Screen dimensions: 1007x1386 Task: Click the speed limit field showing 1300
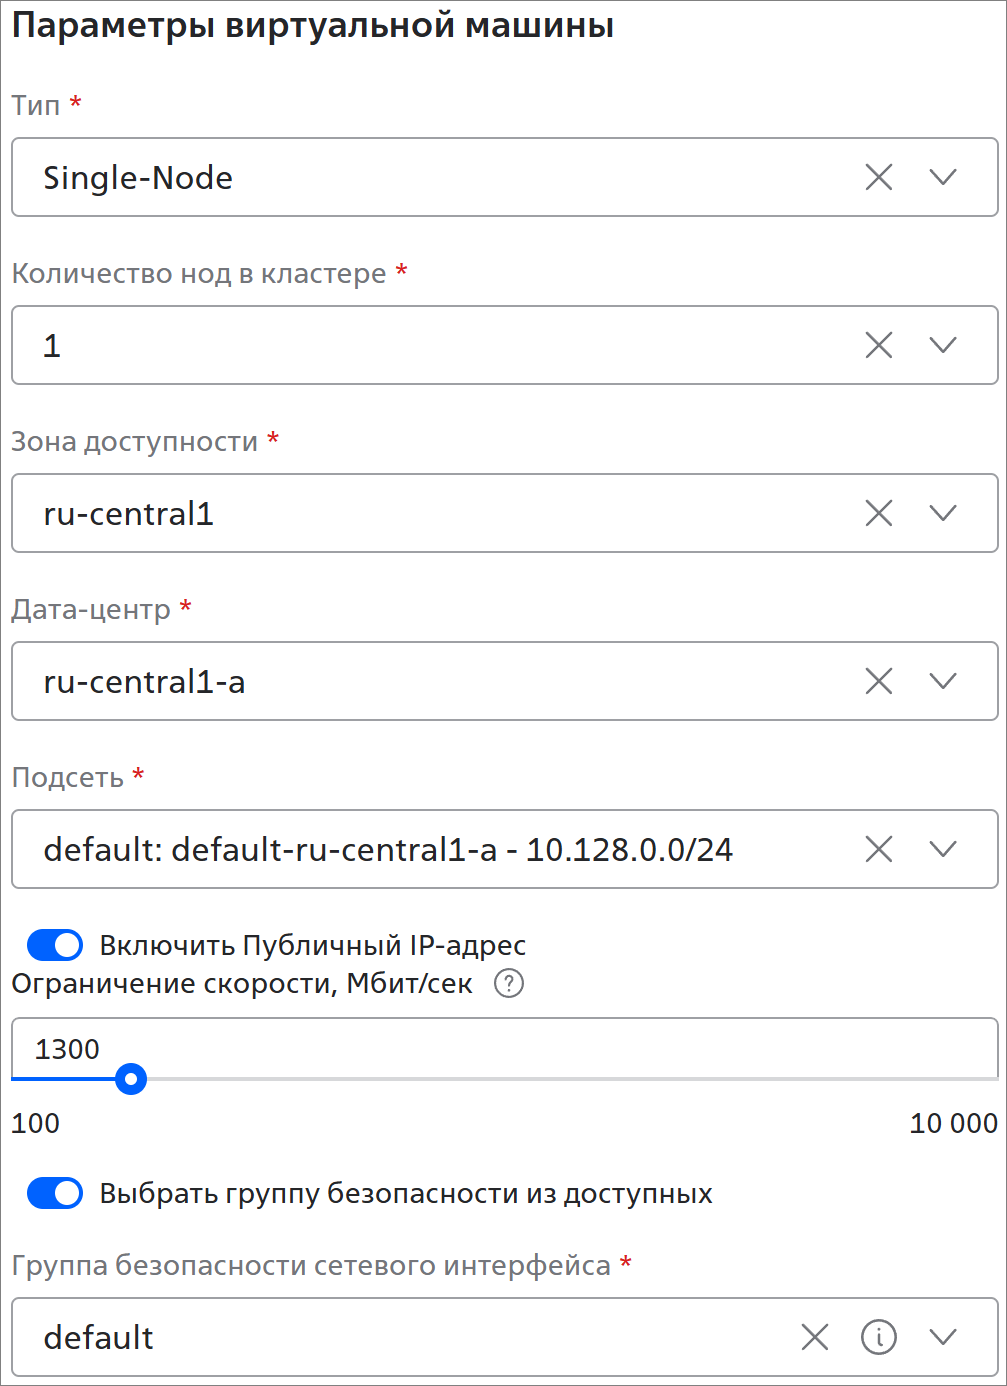(400, 1049)
